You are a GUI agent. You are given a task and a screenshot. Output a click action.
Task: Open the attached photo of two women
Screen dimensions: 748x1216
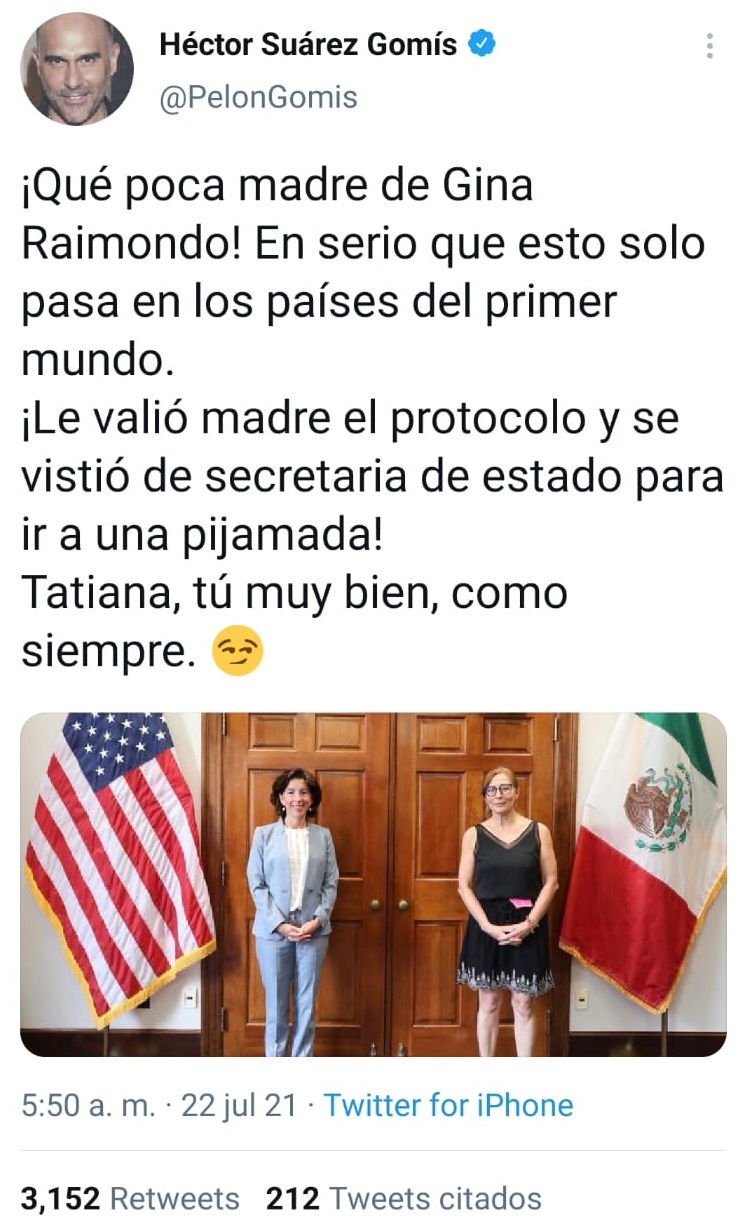point(373,884)
